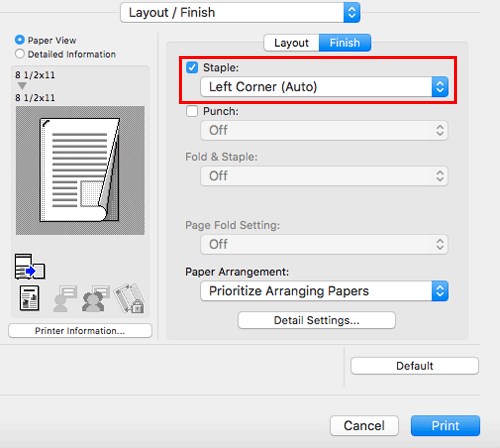Click the document page layout icon
500x448 pixels.
[29, 298]
